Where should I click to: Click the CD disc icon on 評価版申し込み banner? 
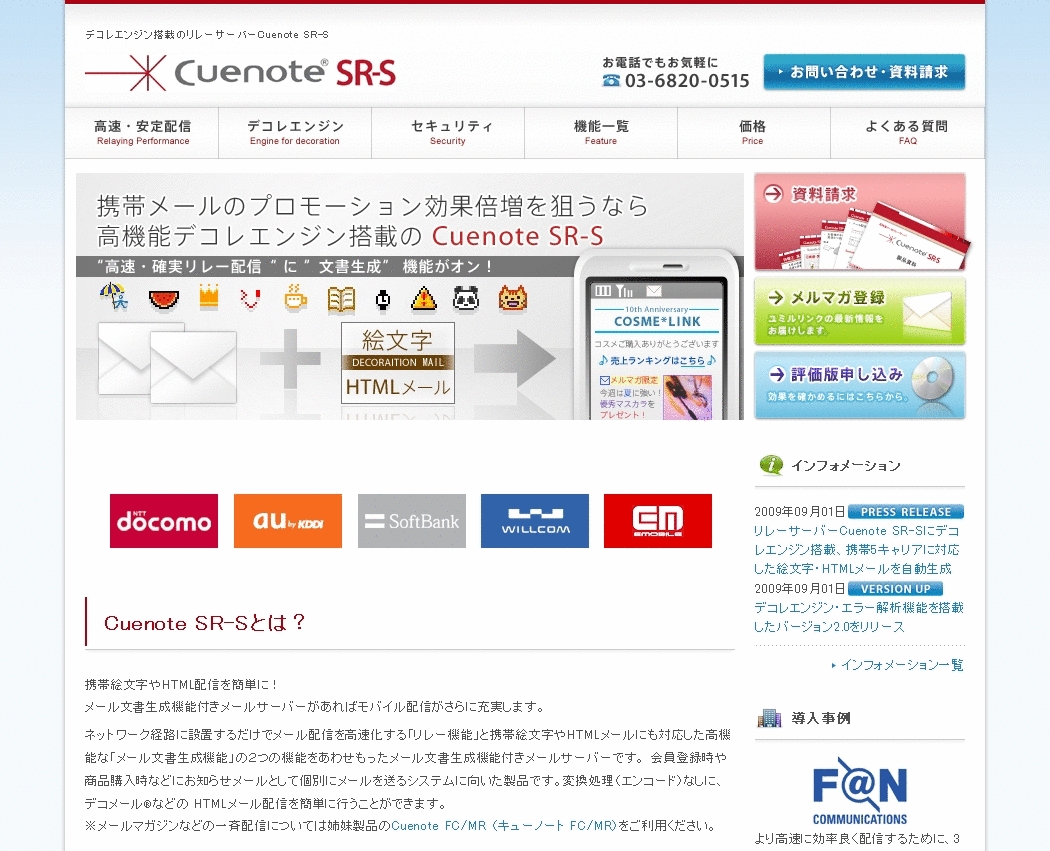(933, 378)
